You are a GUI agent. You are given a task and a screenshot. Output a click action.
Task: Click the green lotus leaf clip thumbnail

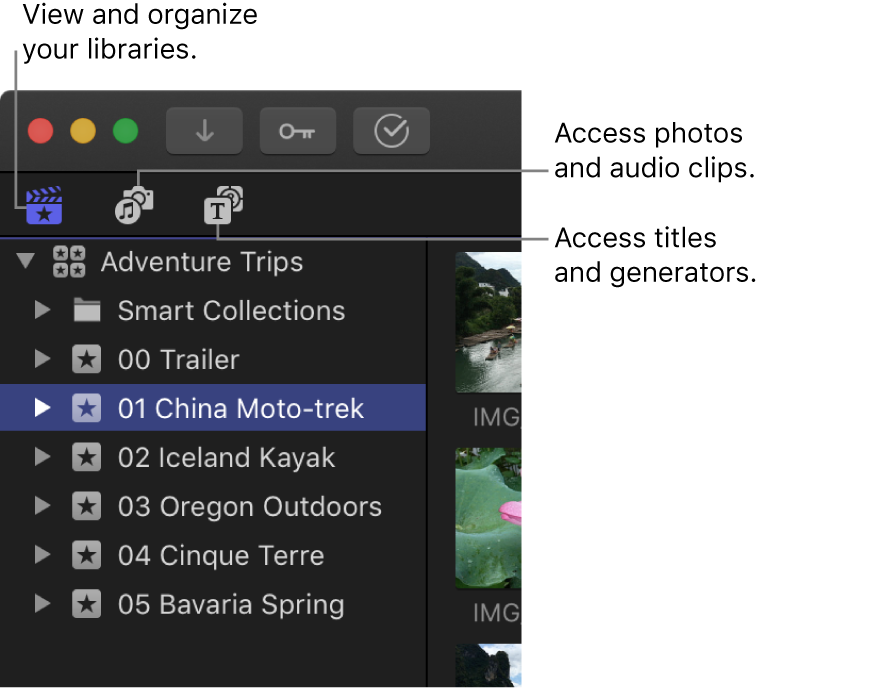[489, 516]
